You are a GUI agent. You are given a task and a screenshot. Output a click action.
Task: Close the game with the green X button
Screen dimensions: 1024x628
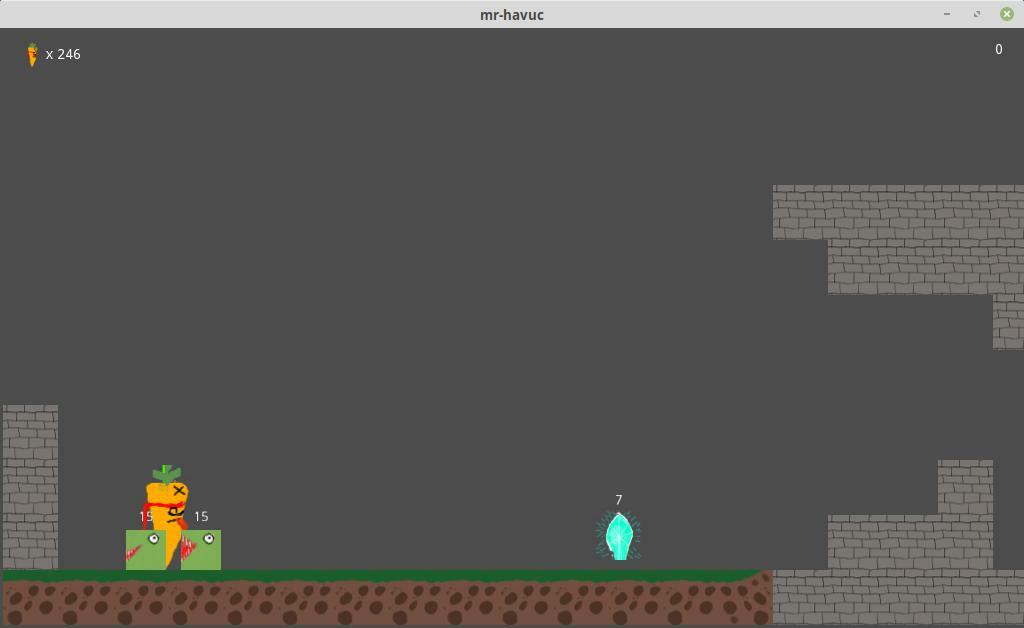[1007, 14]
